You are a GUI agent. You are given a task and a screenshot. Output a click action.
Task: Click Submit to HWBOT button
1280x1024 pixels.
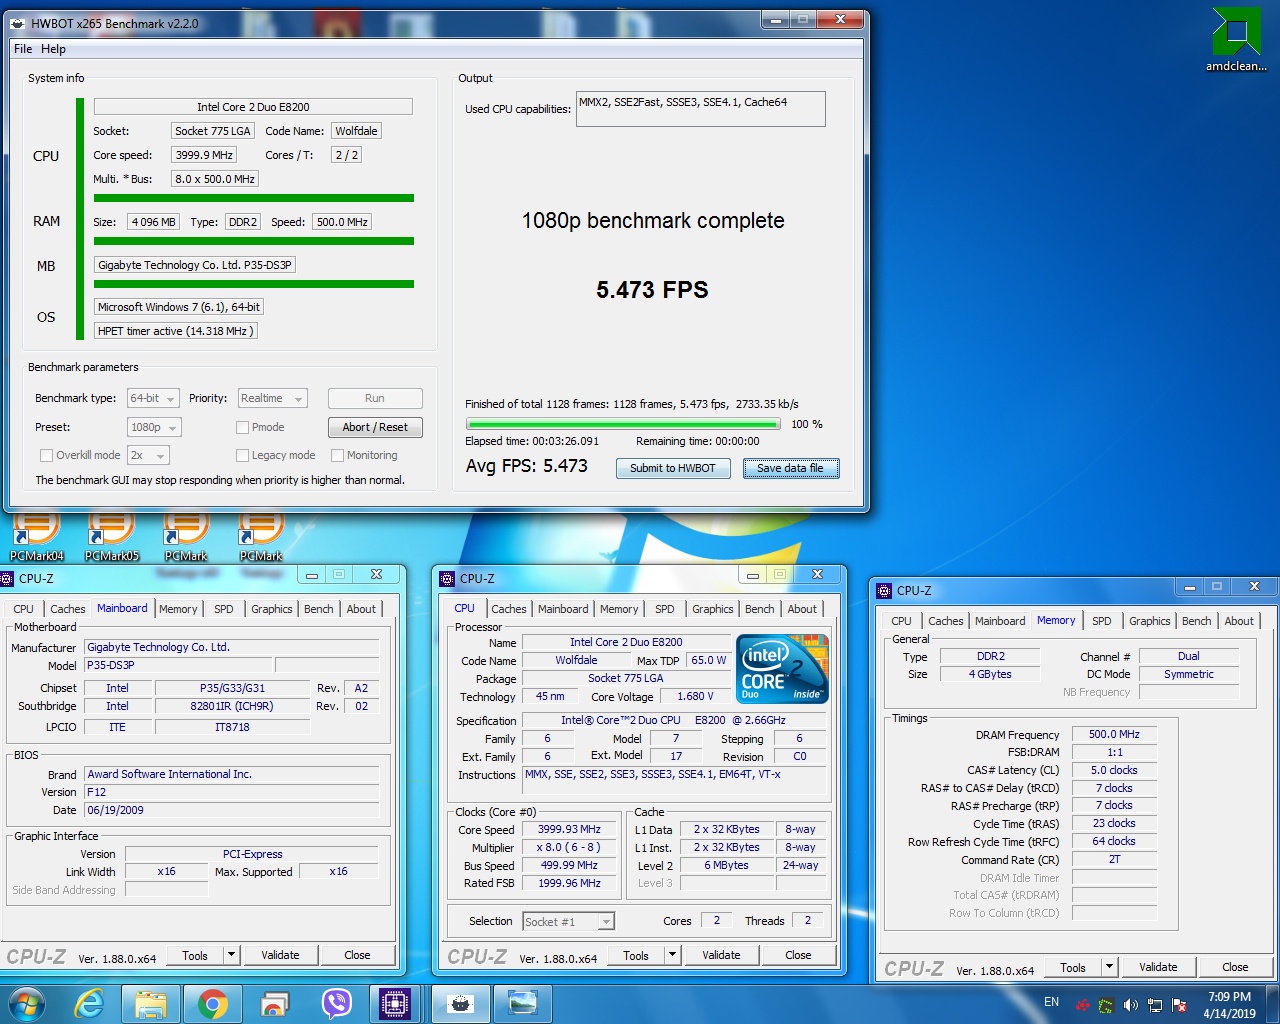(673, 468)
